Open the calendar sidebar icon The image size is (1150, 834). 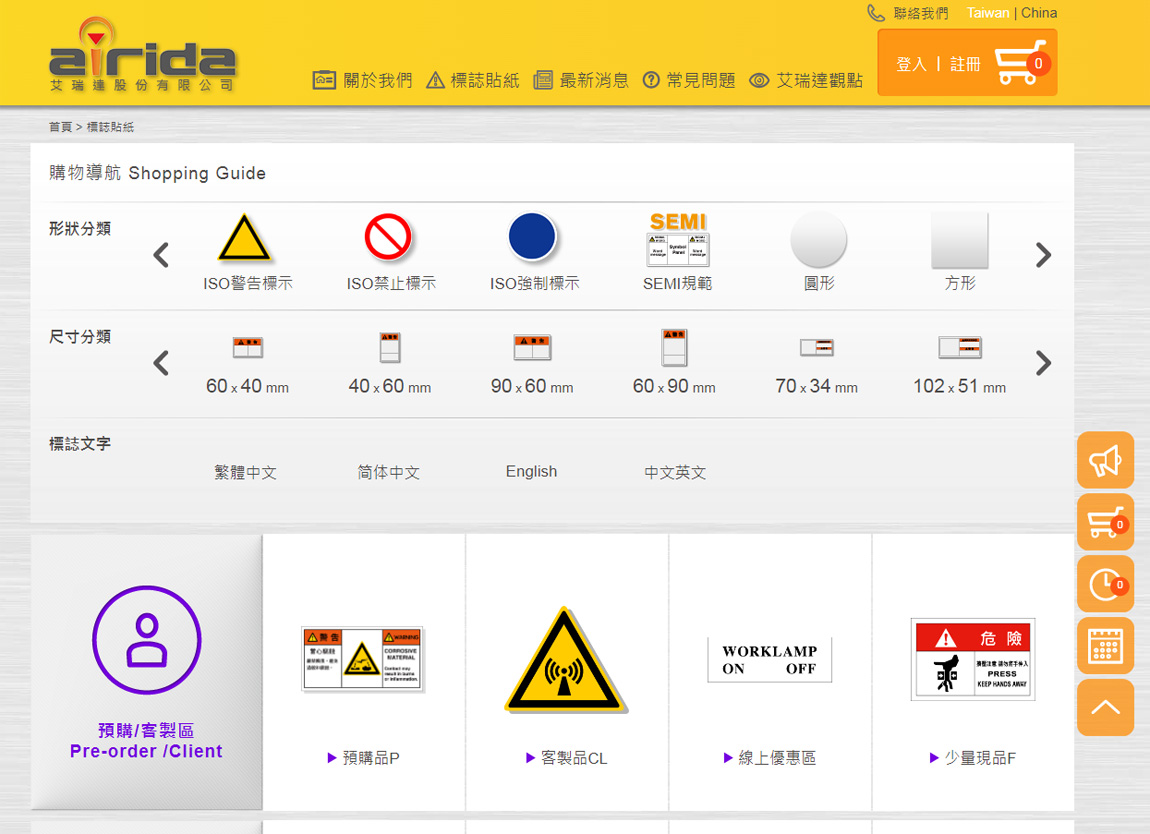[1105, 646]
